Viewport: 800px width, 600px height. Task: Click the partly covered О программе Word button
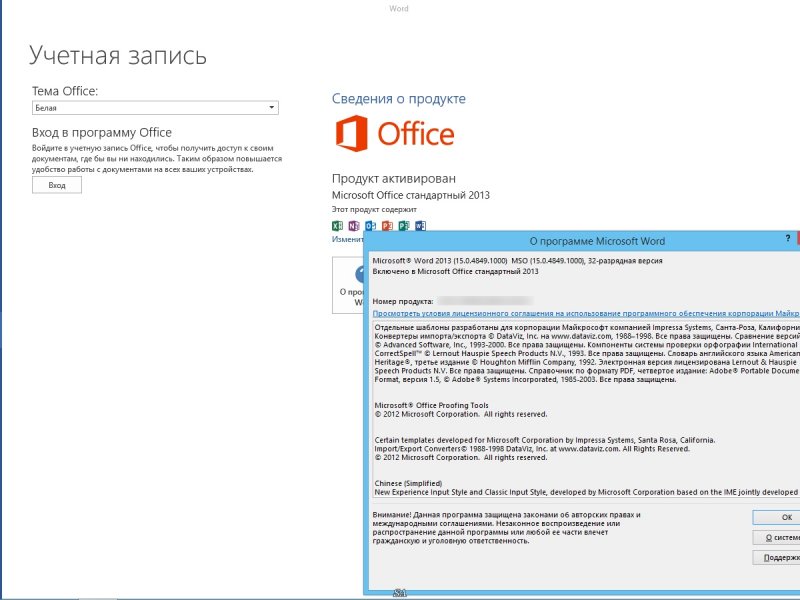pyautogui.click(x=348, y=285)
